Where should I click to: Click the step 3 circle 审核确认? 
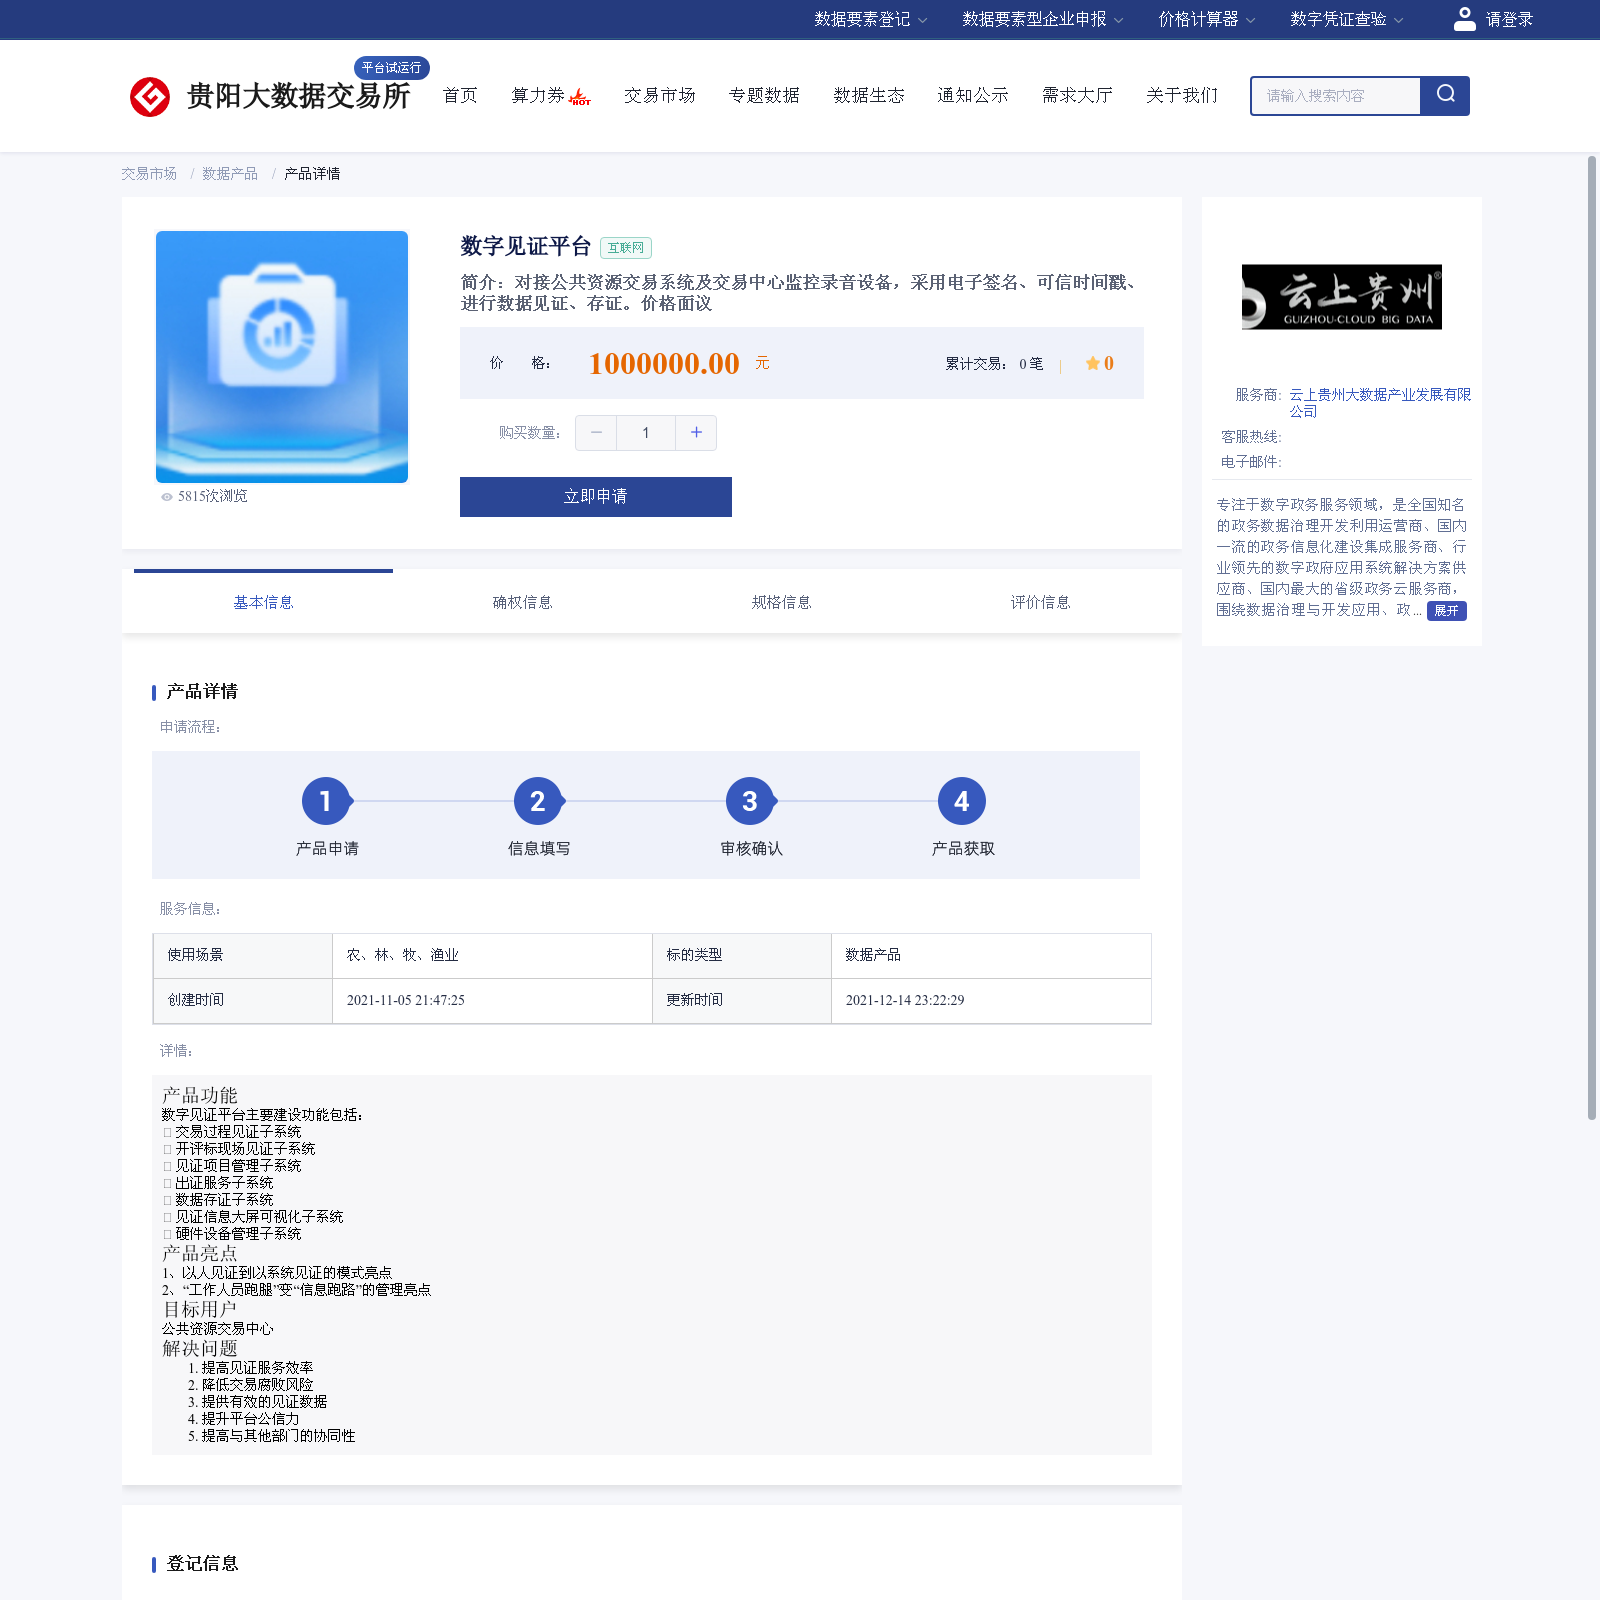tap(750, 801)
